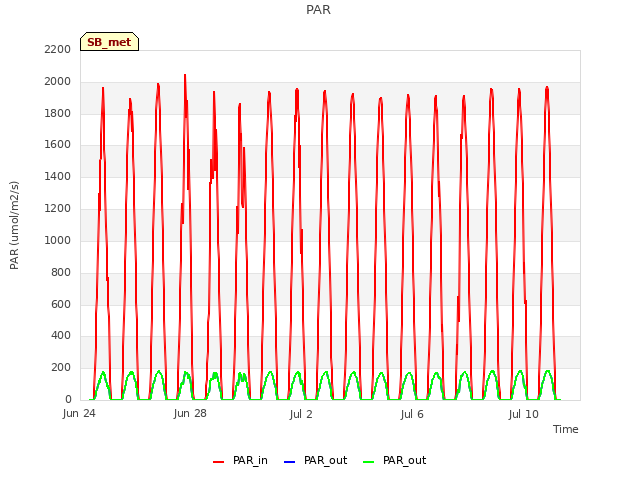Click the 1000 y-axis tick label

pyautogui.click(x=58, y=240)
